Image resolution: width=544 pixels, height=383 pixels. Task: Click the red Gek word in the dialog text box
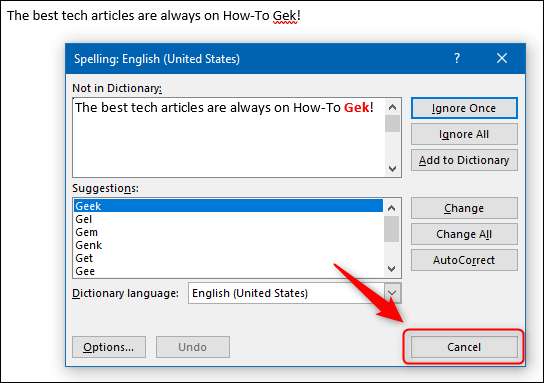pos(357,108)
